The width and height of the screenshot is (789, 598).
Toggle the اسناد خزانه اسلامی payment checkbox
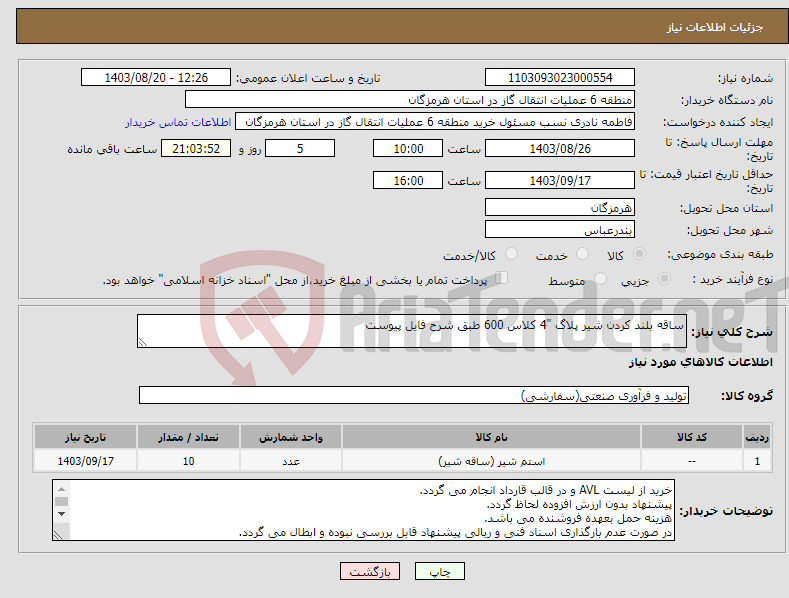click(502, 278)
